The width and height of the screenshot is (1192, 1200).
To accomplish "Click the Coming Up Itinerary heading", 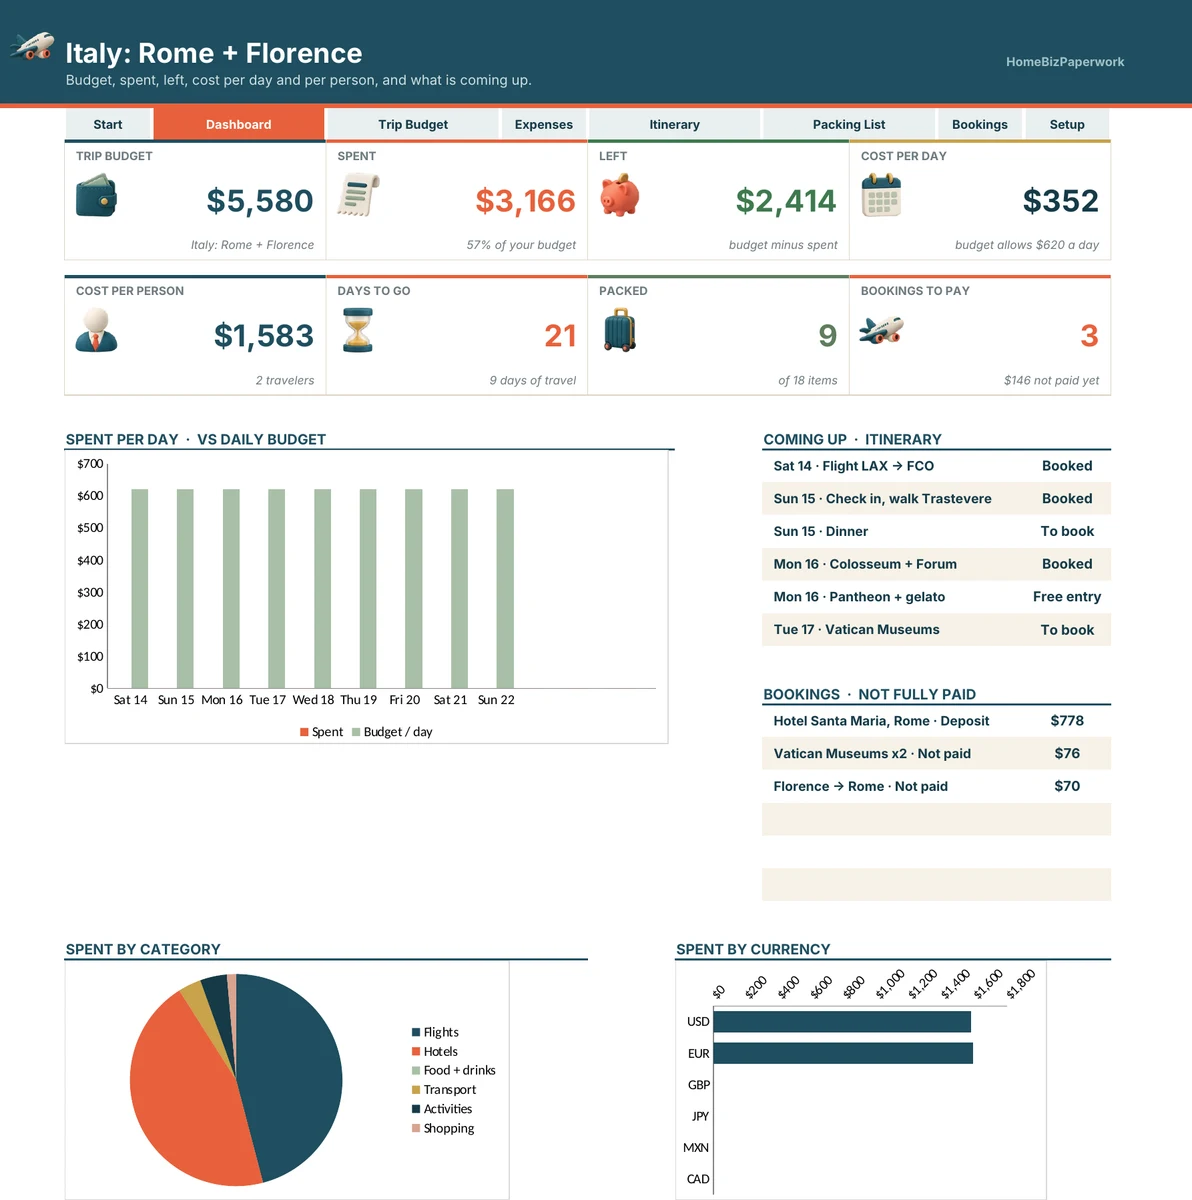I will [852, 440].
